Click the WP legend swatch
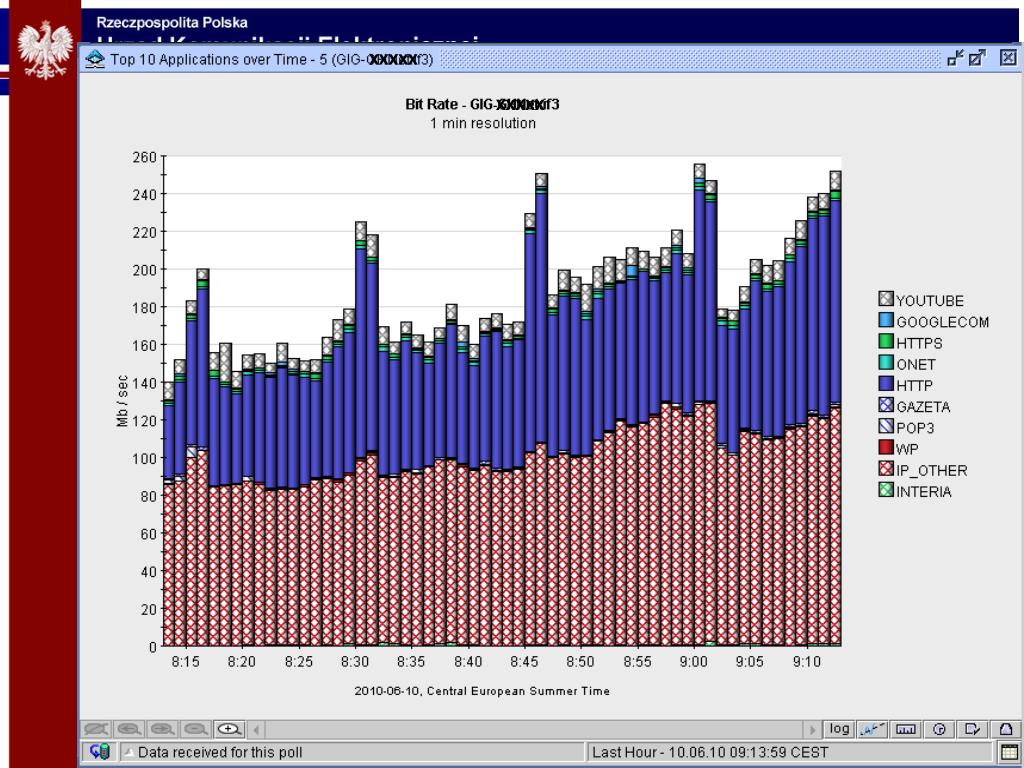The image size is (1024, 768). (x=886, y=447)
